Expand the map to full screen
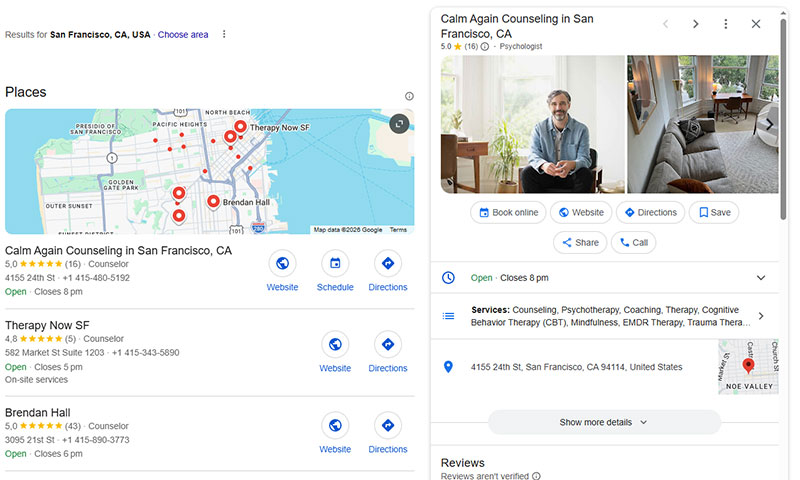This screenshot has height=480, width=800. (x=399, y=123)
